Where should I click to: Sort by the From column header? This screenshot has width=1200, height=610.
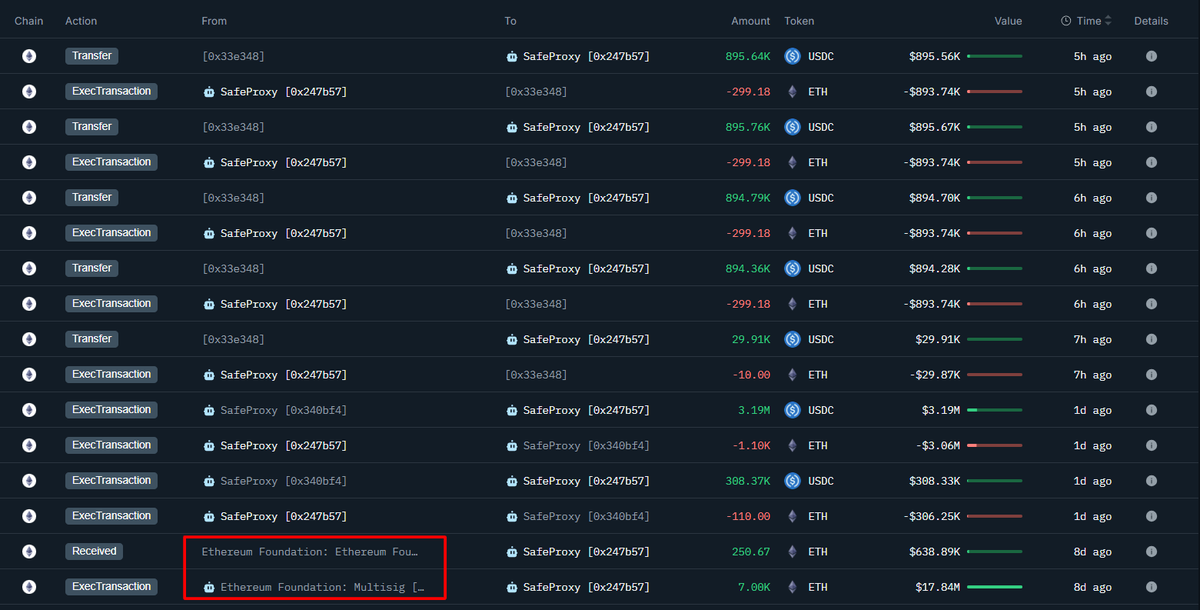214,21
